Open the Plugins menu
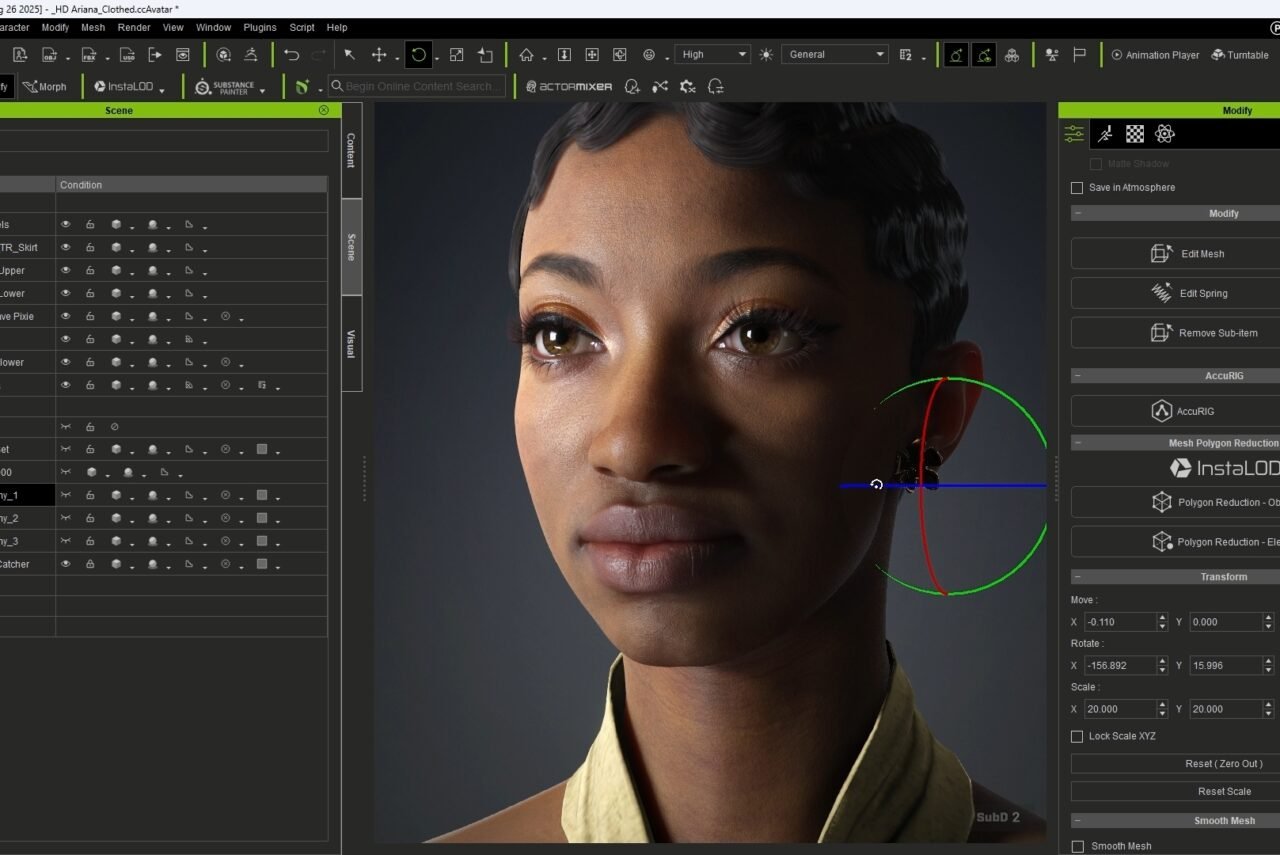The width and height of the screenshot is (1280, 855). 260,28
